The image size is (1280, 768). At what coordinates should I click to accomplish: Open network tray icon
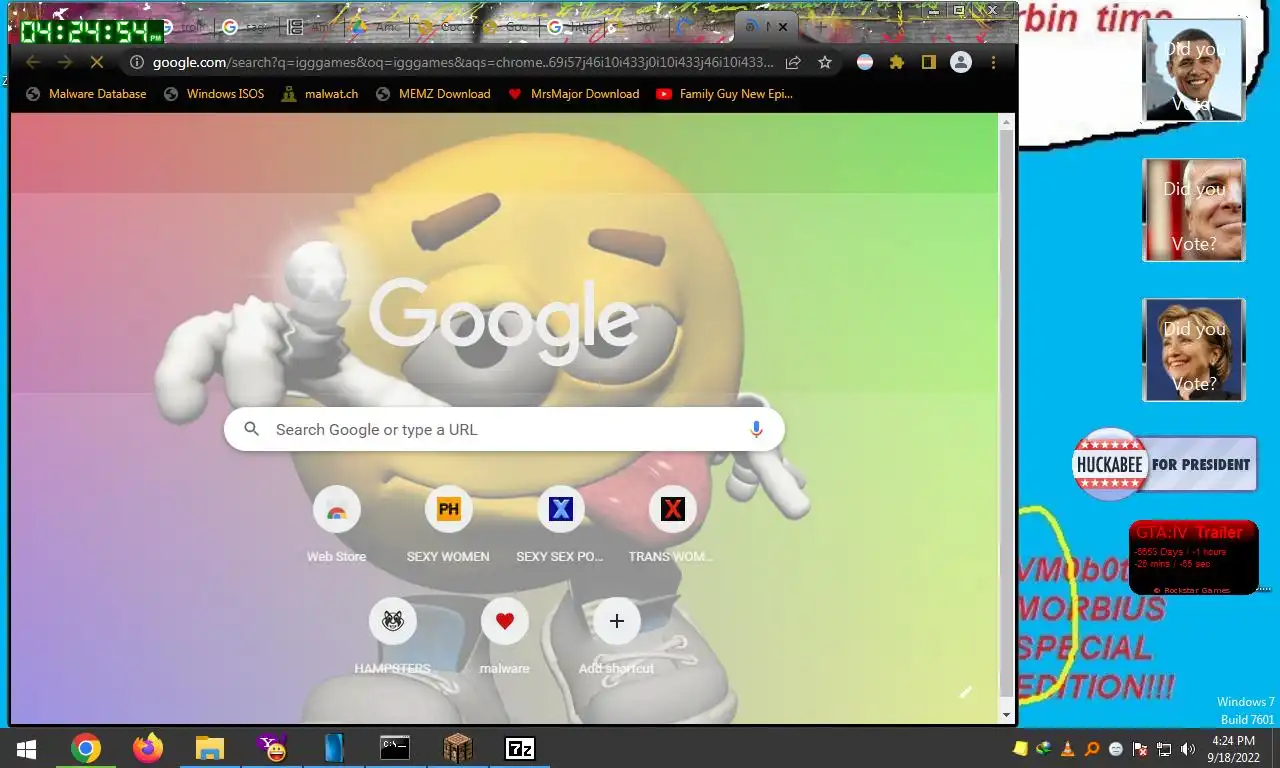1164,748
